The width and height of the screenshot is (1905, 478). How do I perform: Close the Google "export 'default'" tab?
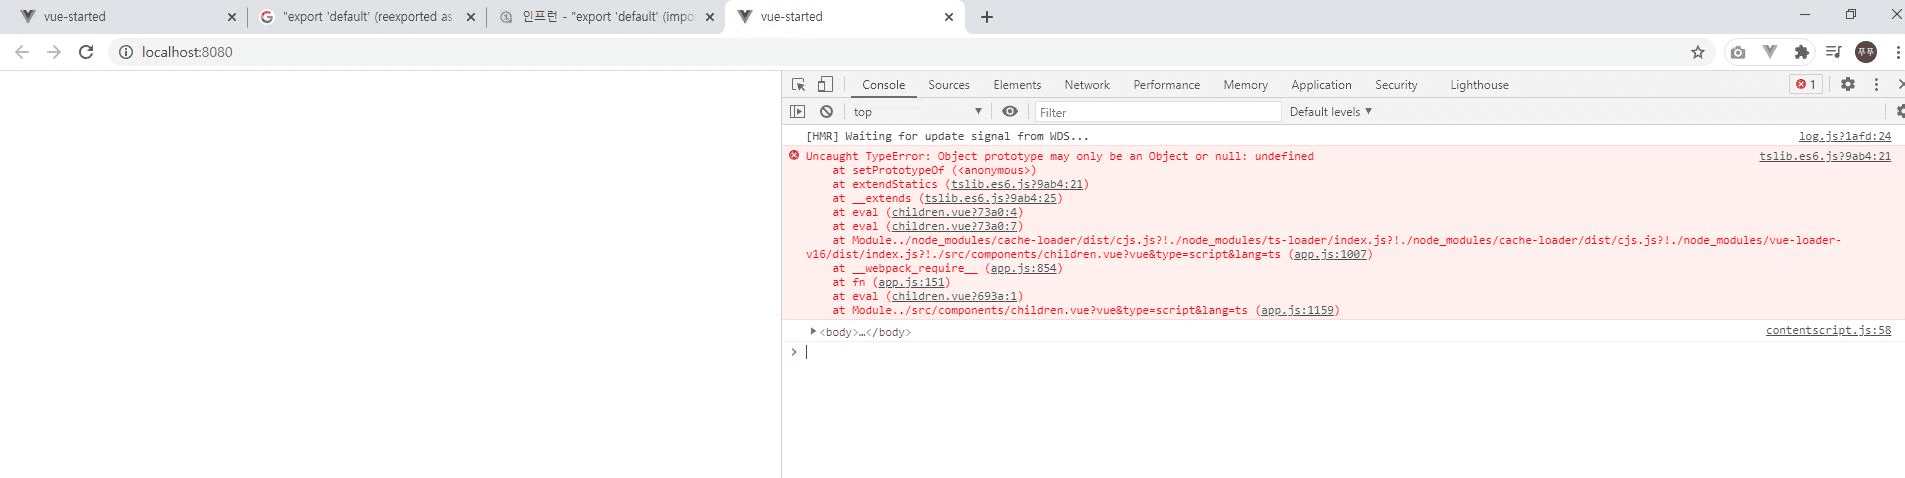pyautogui.click(x=471, y=17)
